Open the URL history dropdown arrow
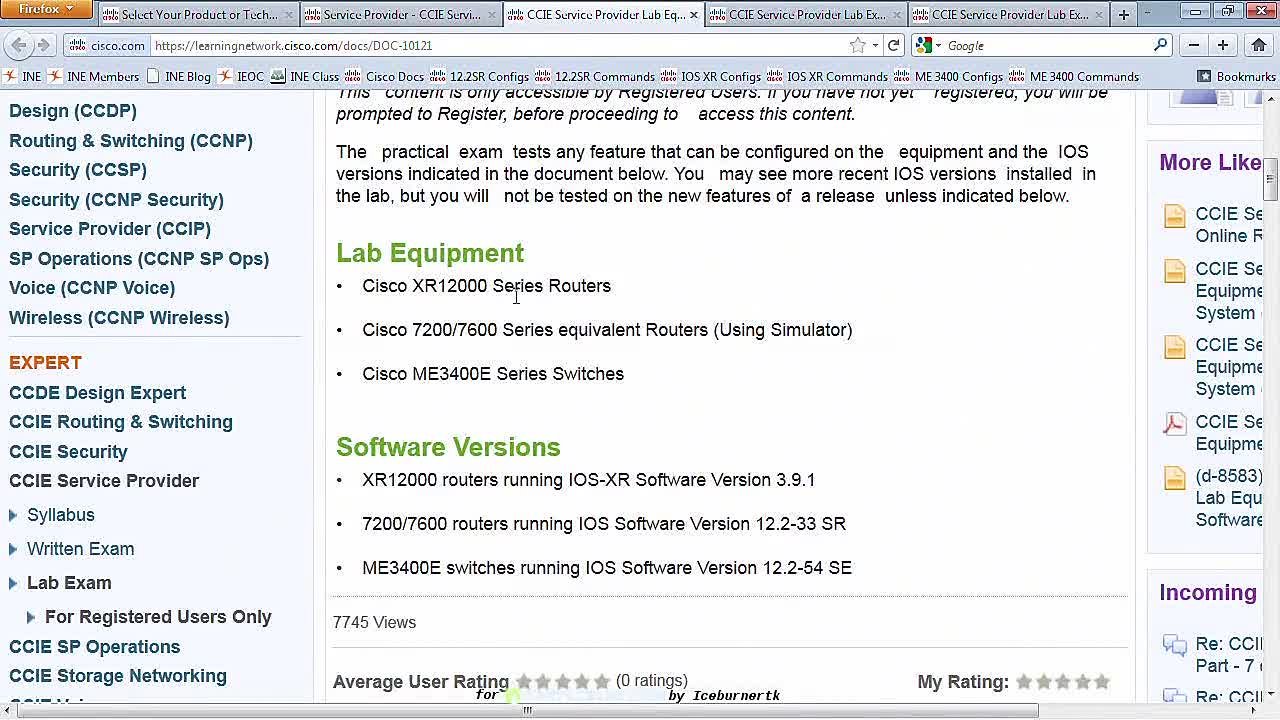The image size is (1280, 720). click(x=875, y=45)
